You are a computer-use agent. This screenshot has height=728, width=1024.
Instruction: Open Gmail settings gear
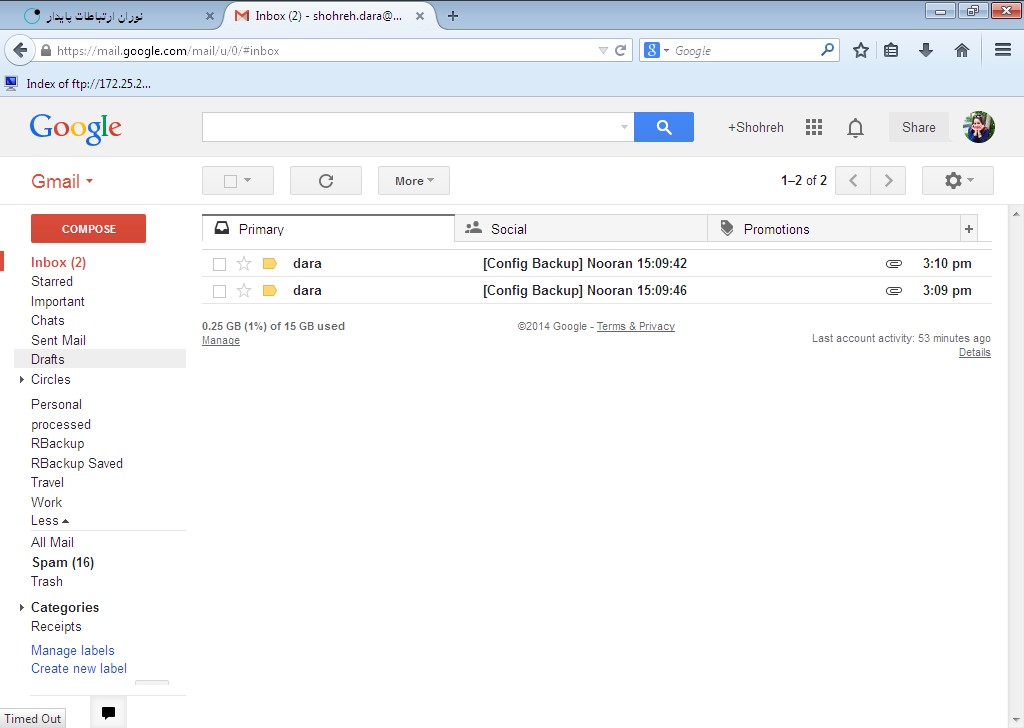957,181
